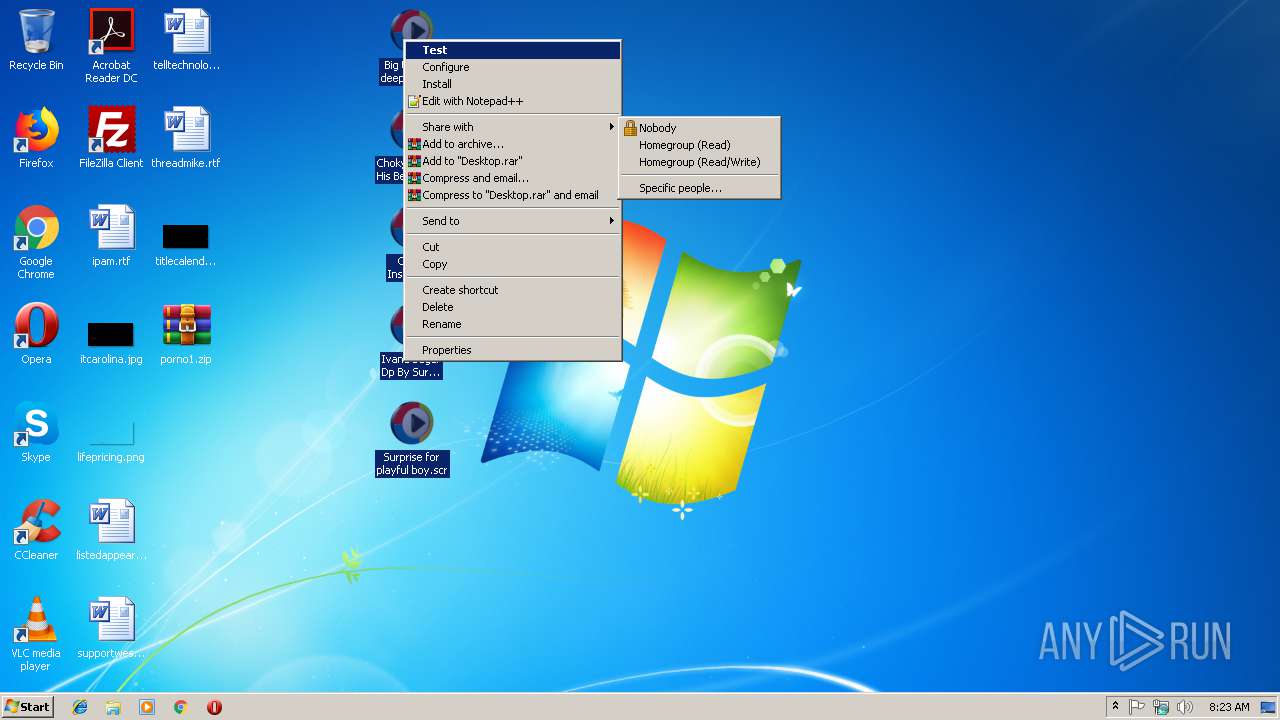Choose Specific people... sharing option
This screenshot has height=720, width=1280.
(700, 188)
